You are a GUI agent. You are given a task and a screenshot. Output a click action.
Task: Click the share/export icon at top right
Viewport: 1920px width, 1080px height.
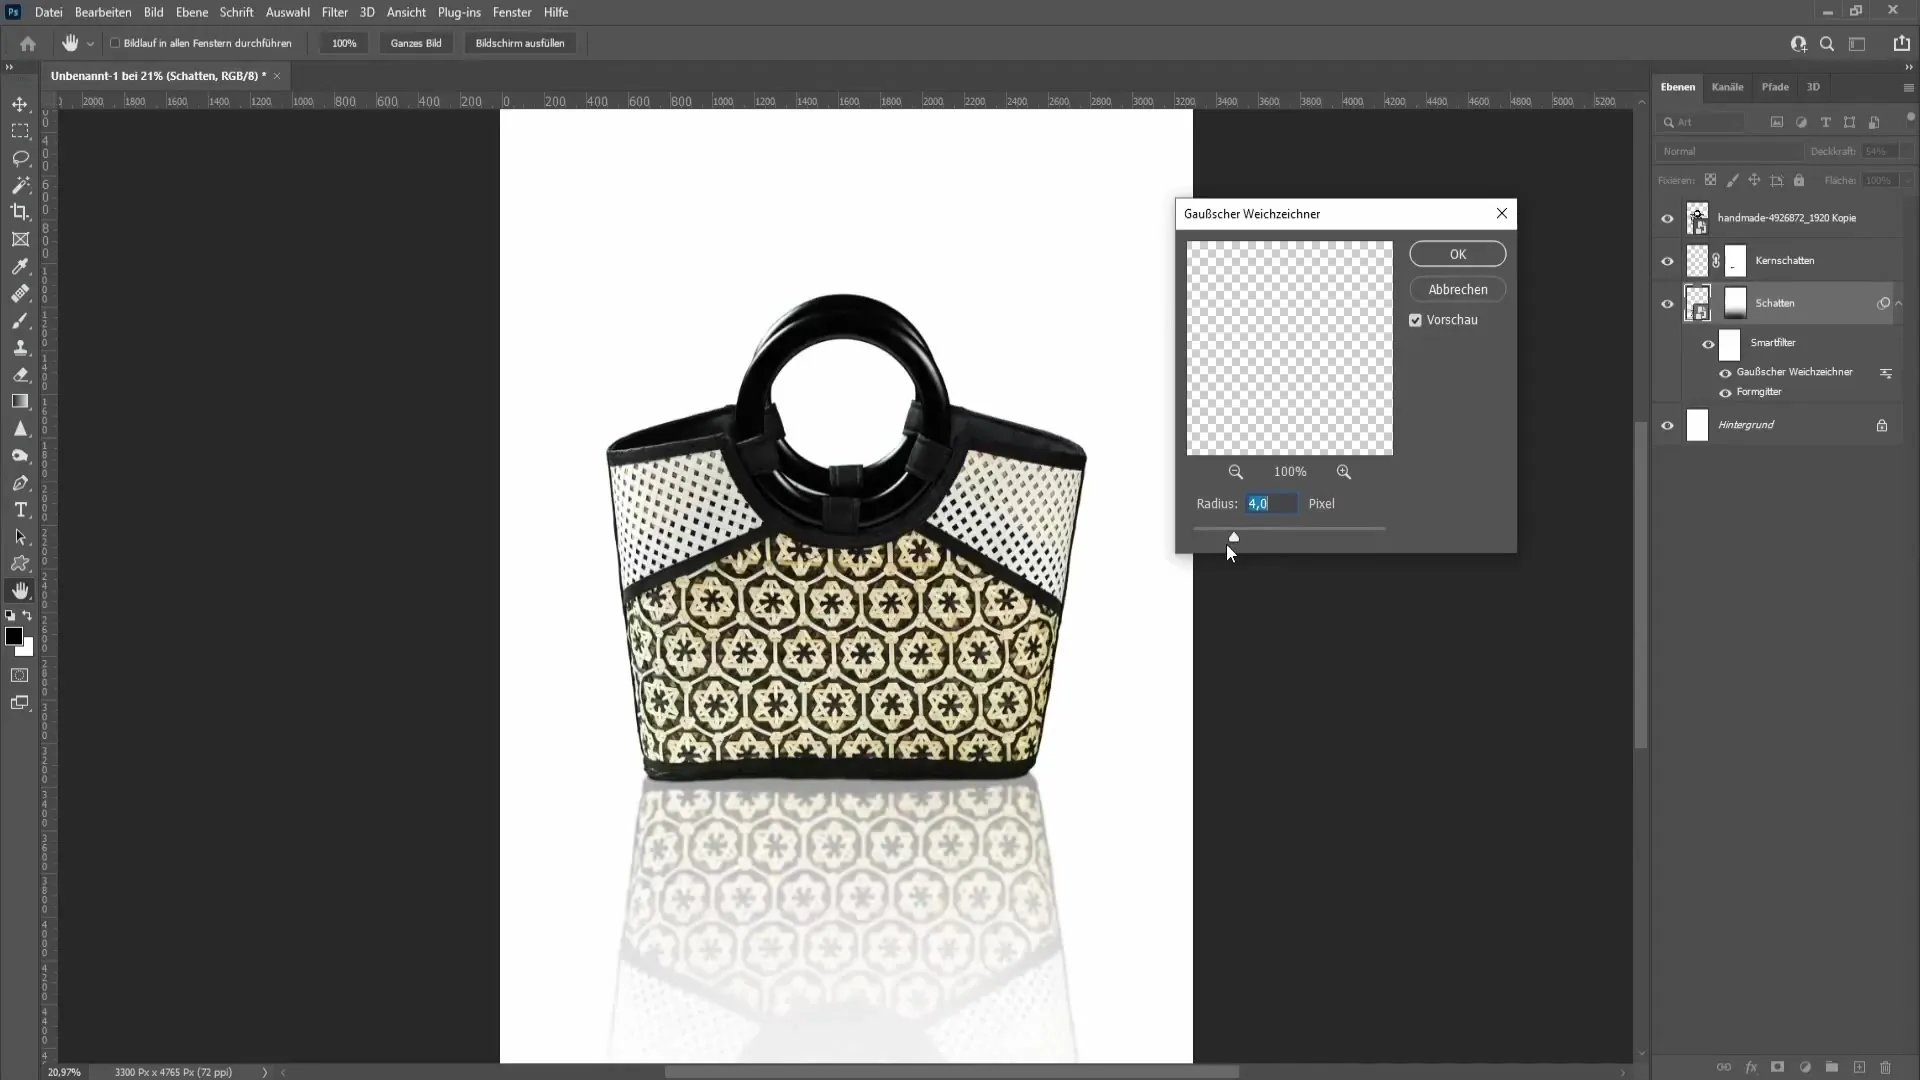pos(1901,43)
